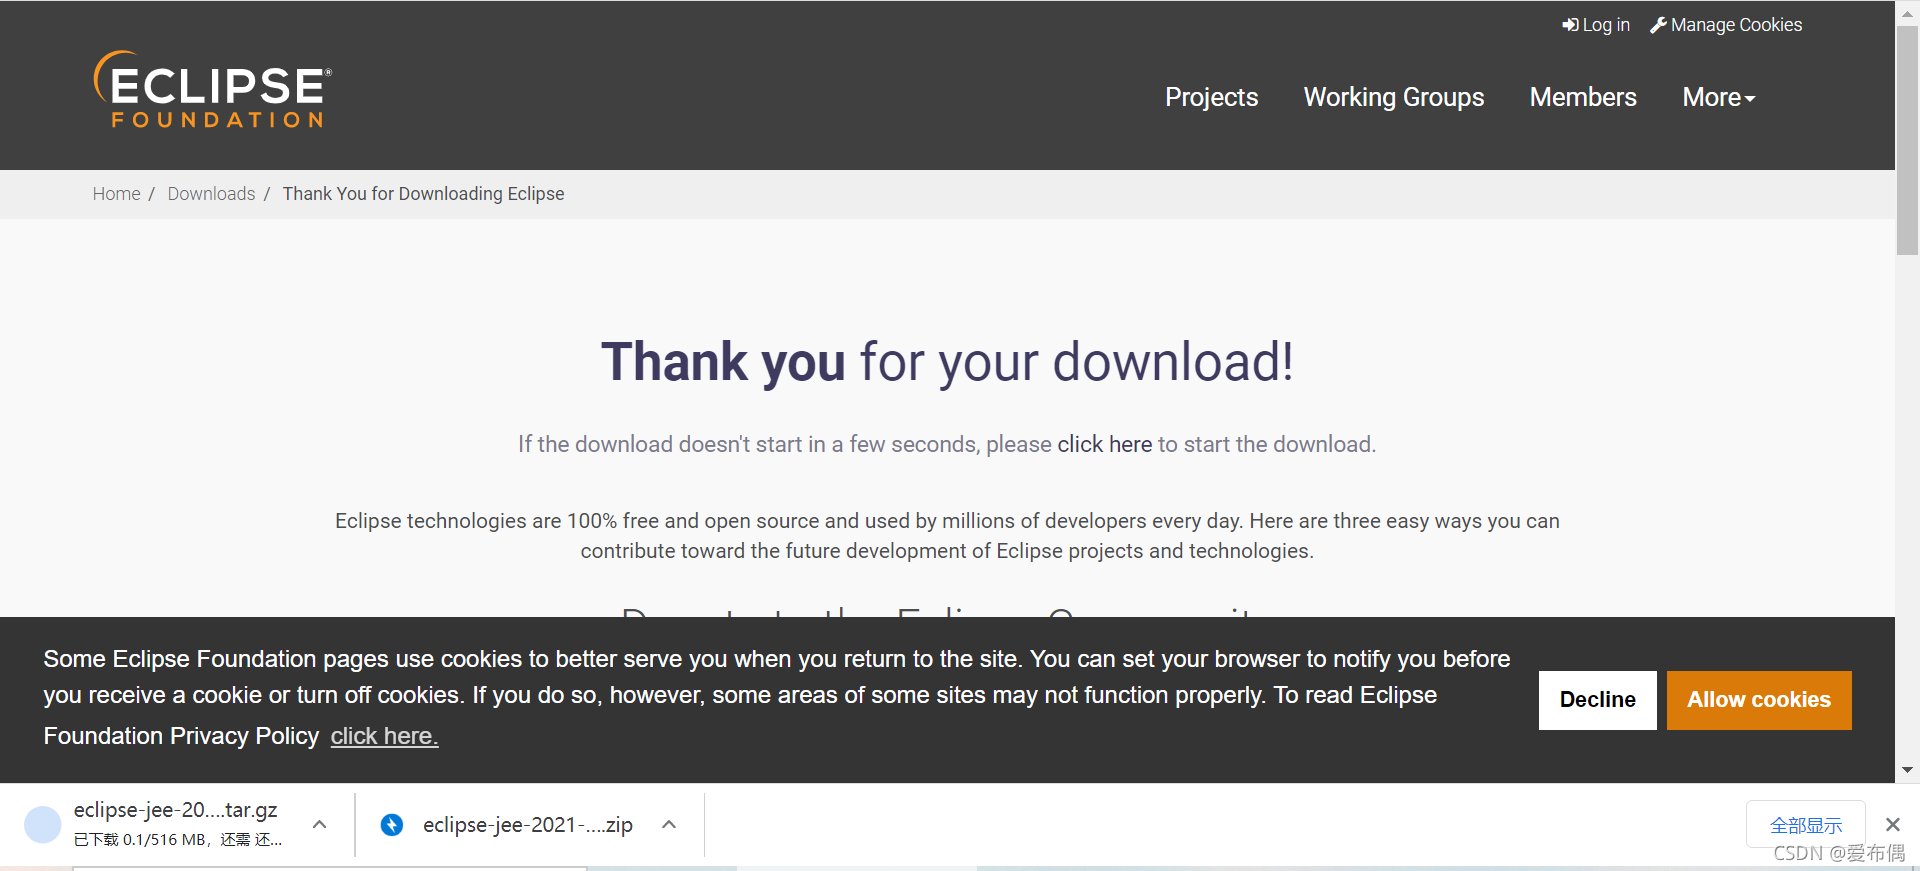Close the downloads bar
The width and height of the screenshot is (1920, 871).
[x=1892, y=825]
